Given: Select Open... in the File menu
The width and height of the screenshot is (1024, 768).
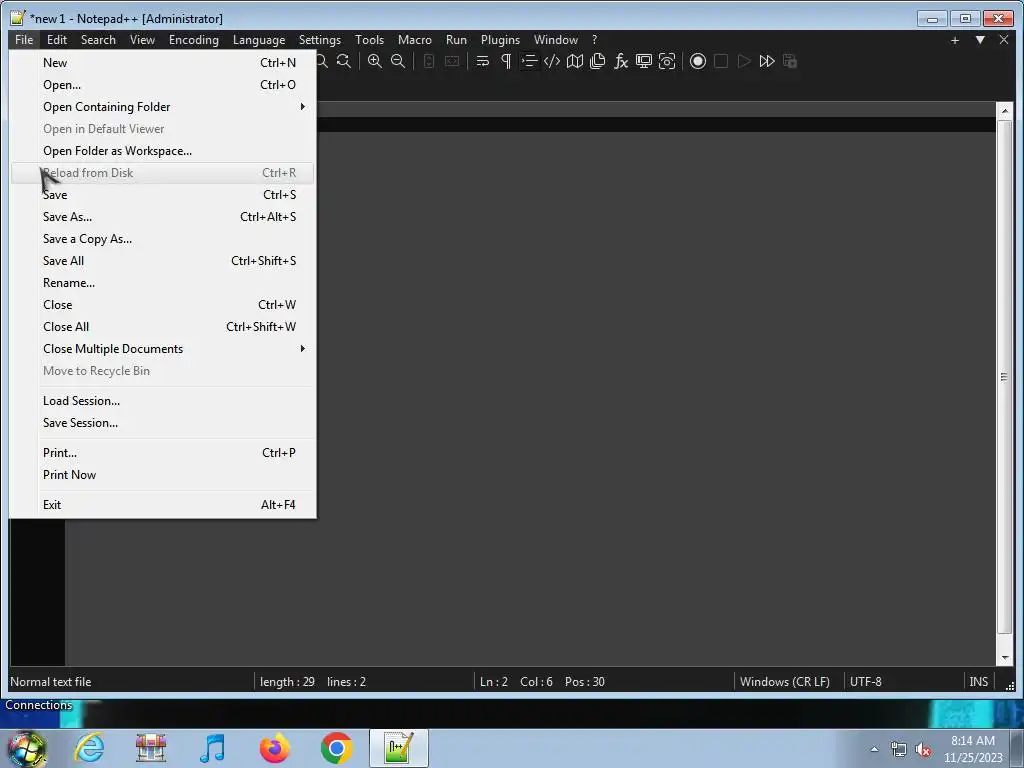Looking at the screenshot, I should point(163,85).
